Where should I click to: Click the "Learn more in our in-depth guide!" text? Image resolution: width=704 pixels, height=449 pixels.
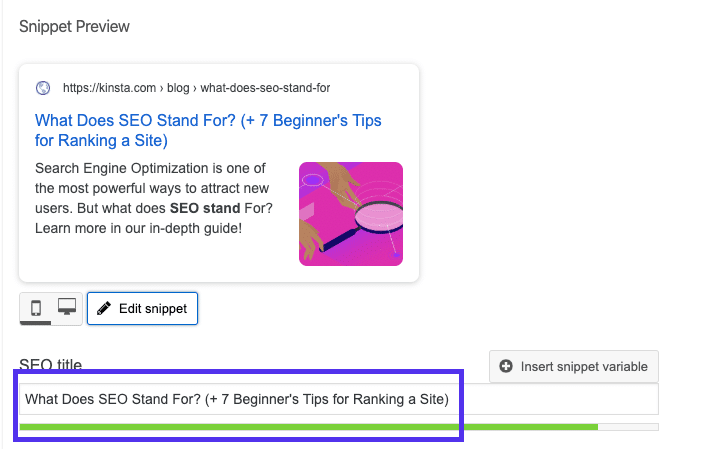tap(138, 228)
